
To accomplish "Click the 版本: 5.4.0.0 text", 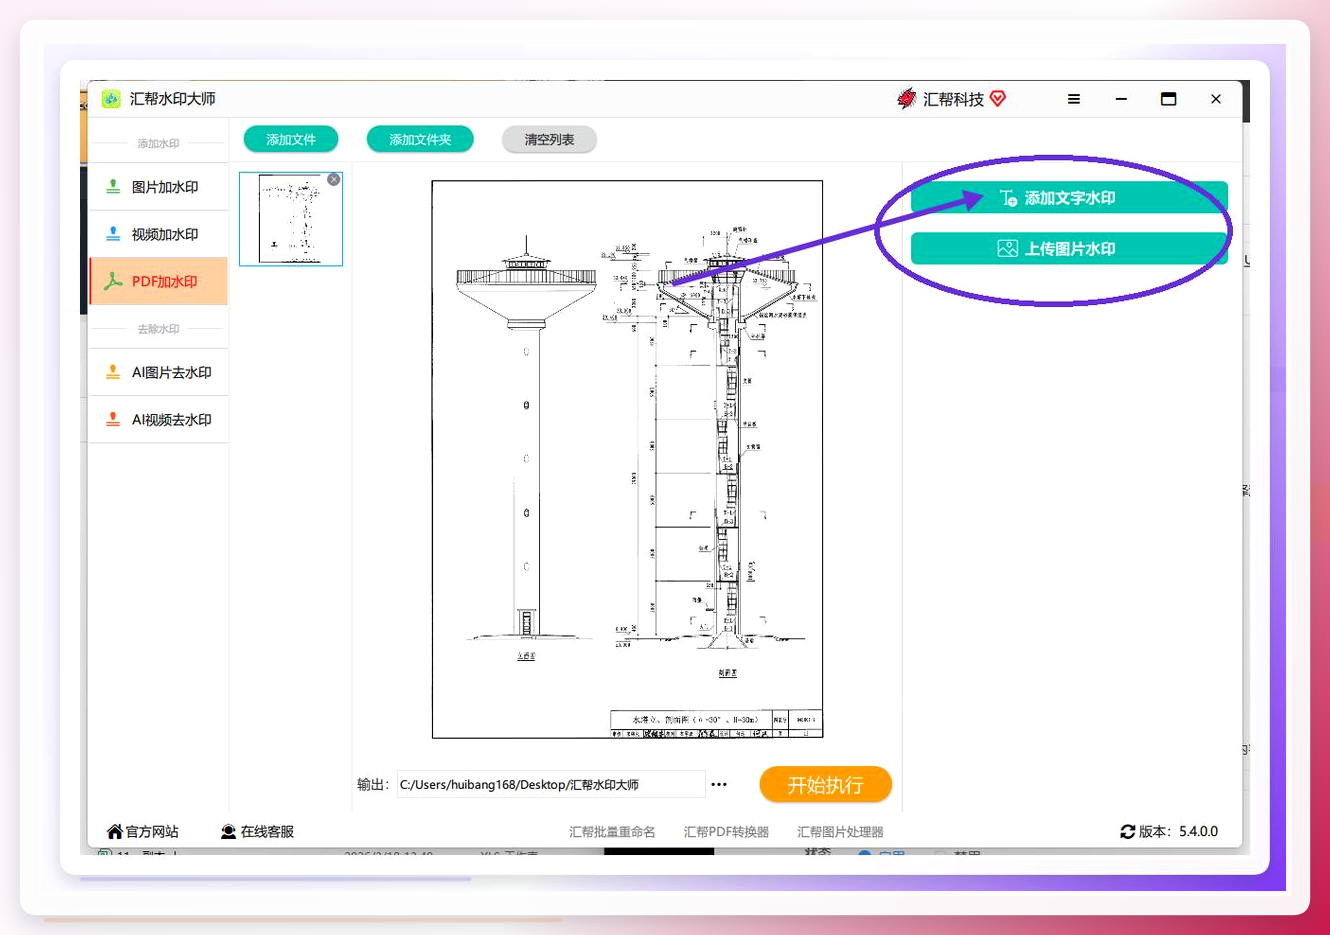I will [x=1178, y=832].
